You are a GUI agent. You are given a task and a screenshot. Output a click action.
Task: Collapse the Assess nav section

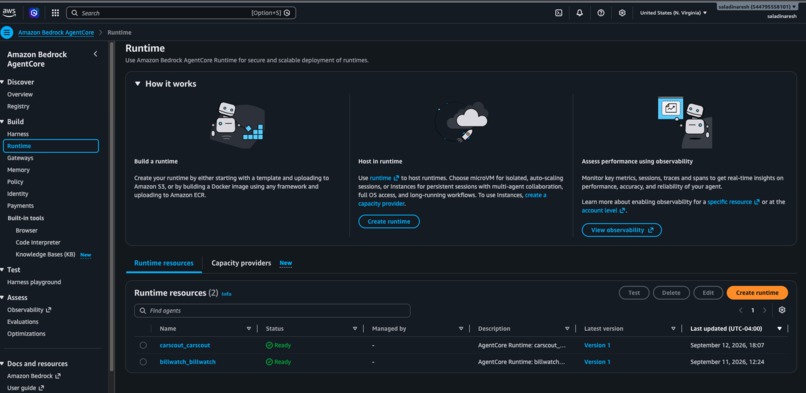point(3,297)
